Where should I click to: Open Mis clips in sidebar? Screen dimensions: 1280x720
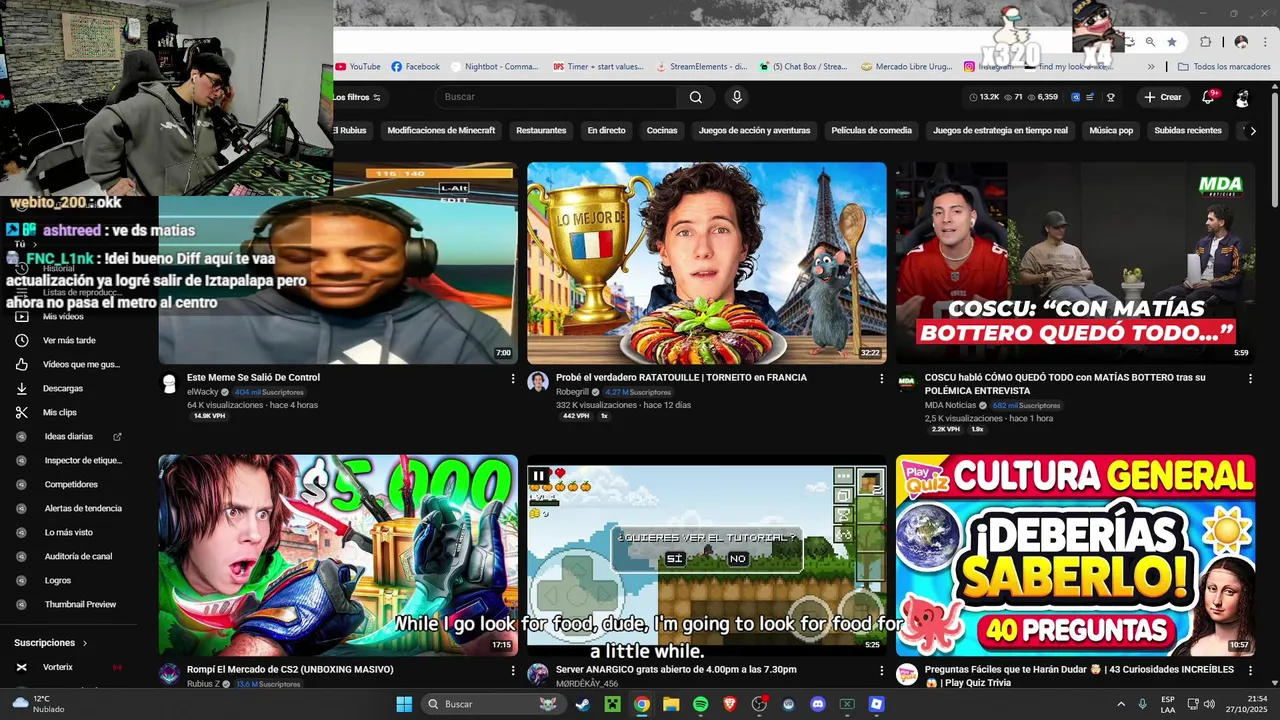tap(59, 412)
